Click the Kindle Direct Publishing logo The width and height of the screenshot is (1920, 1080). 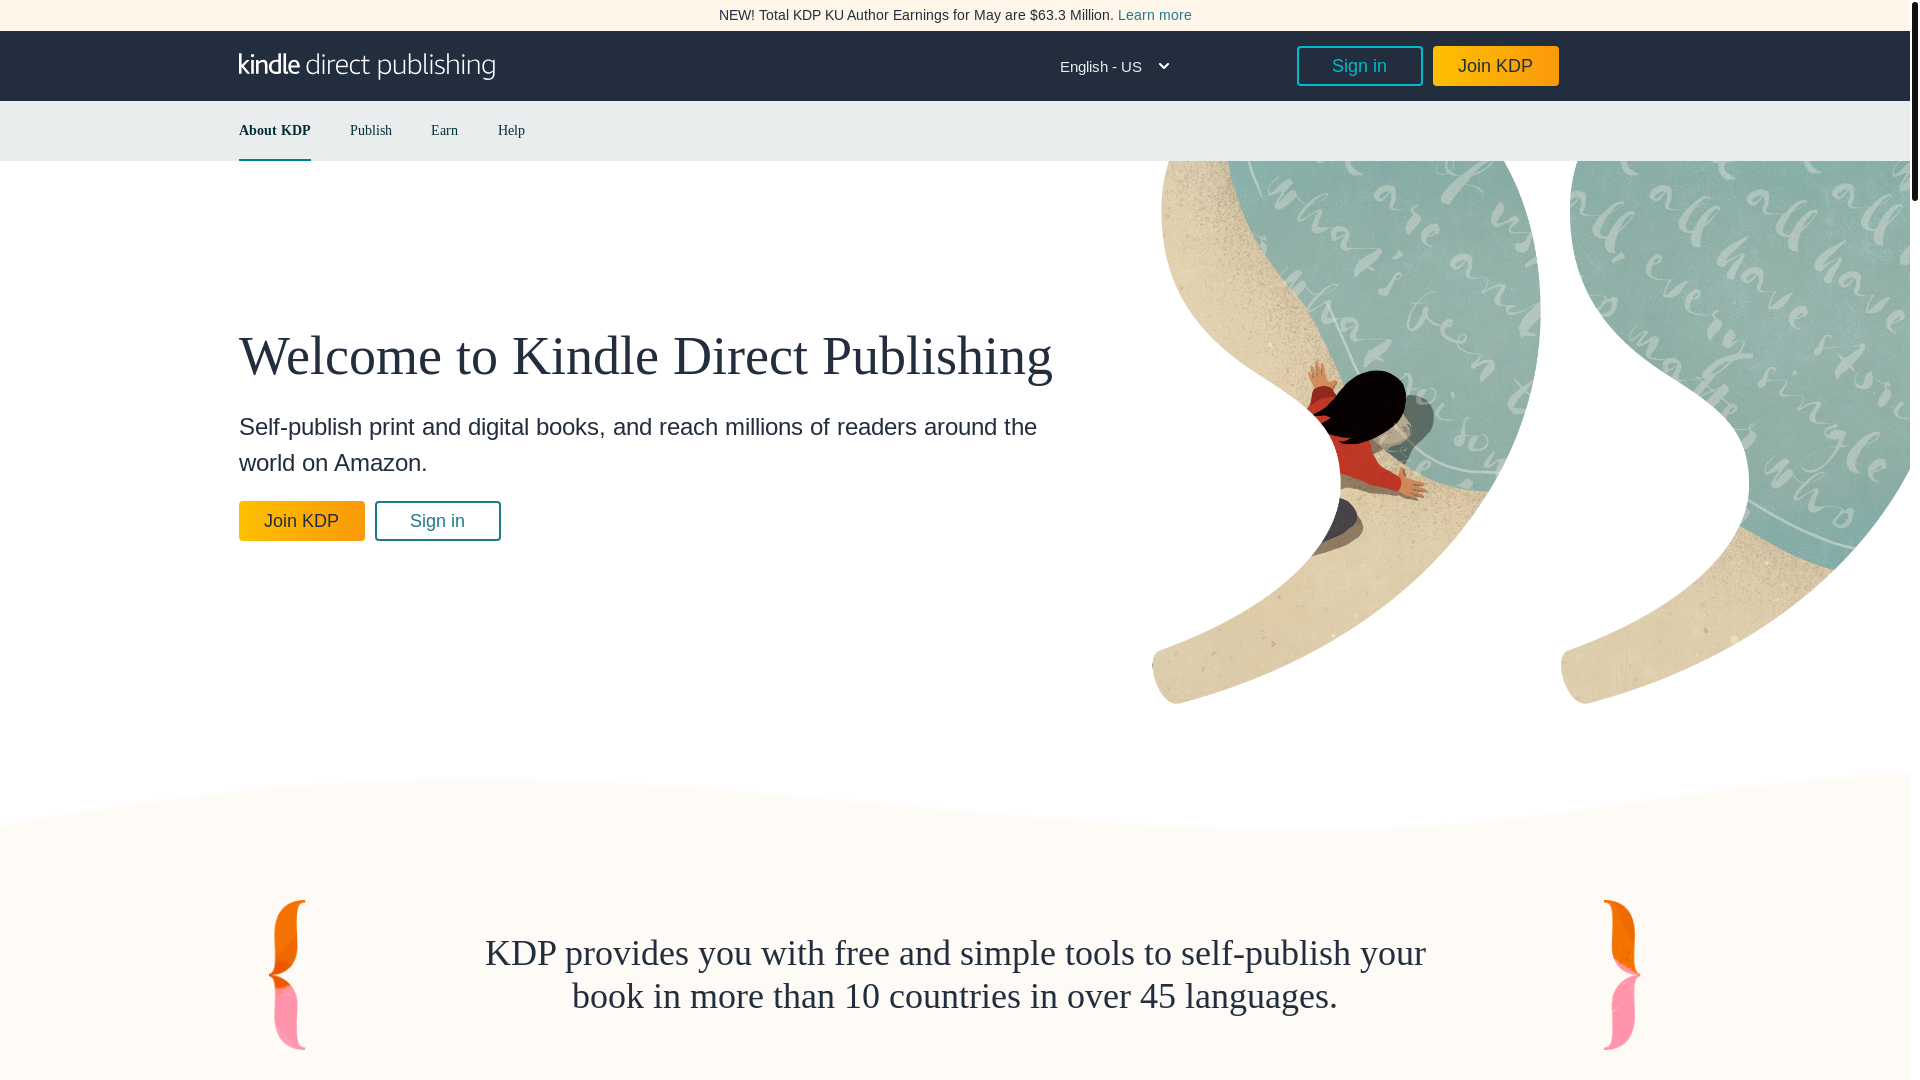point(366,66)
